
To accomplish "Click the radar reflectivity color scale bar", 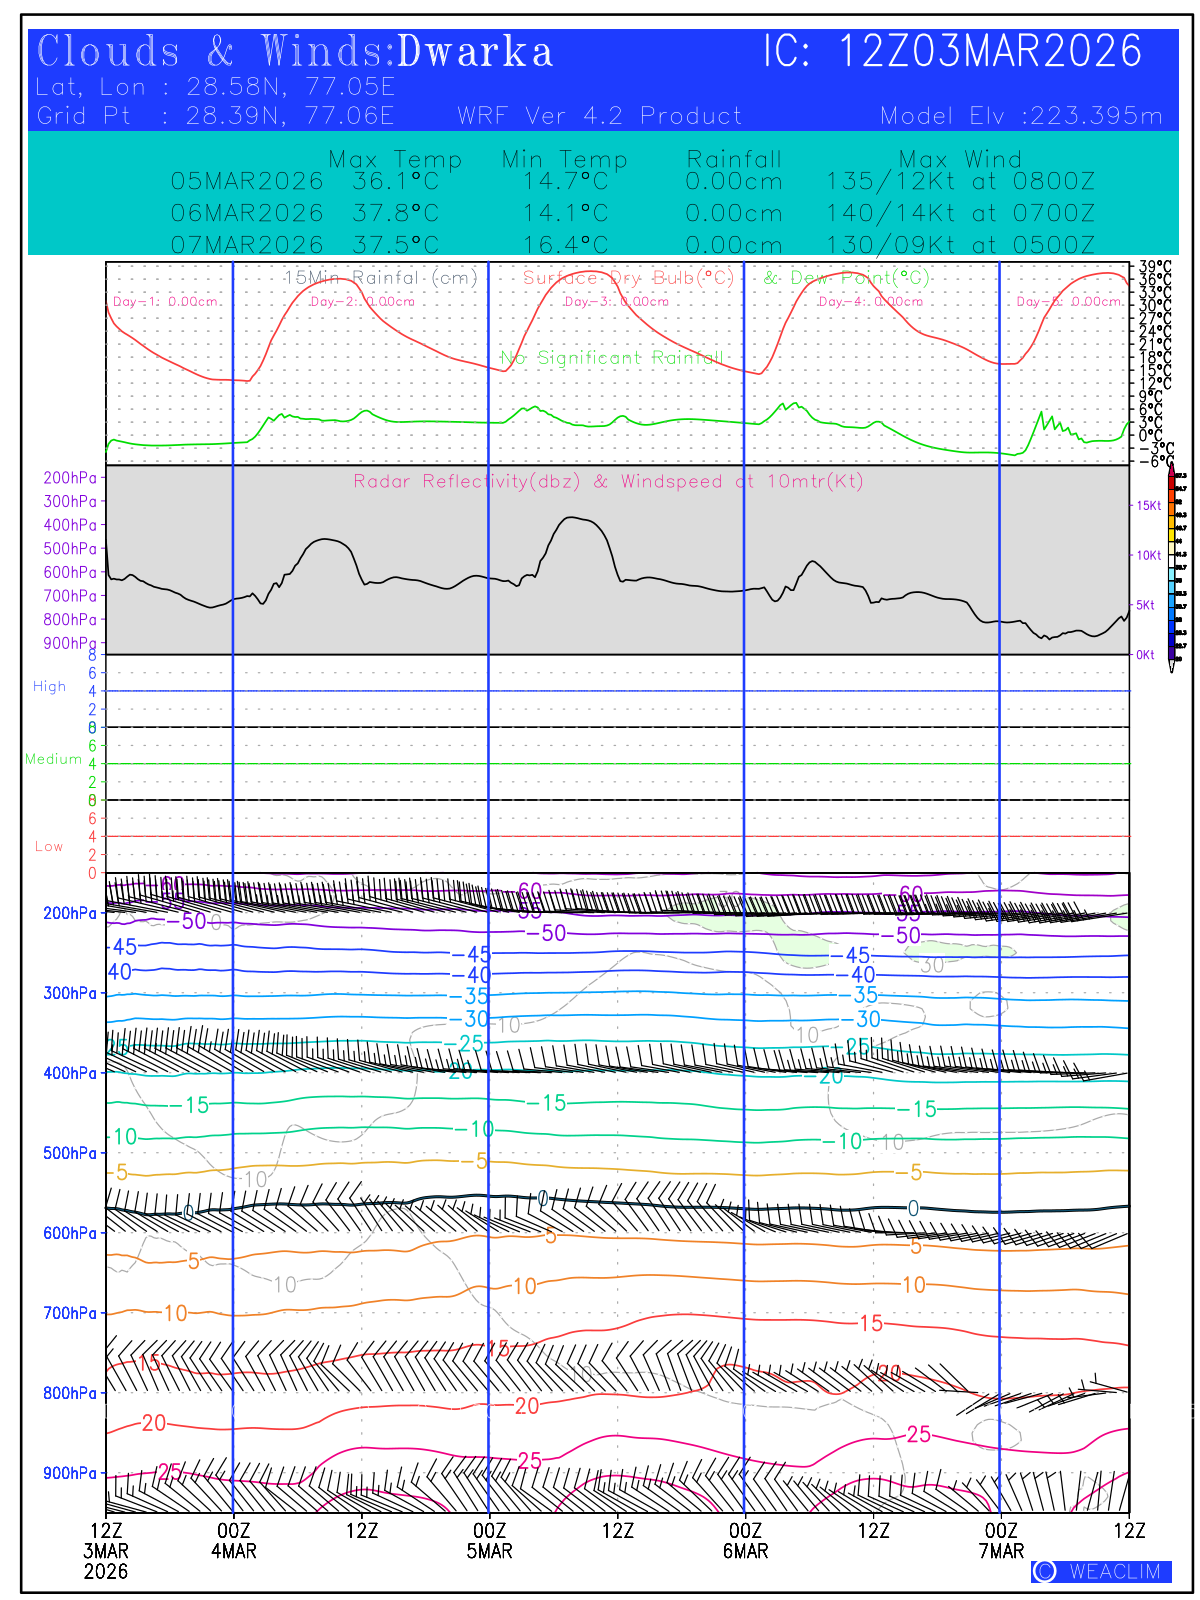I will point(1172,568).
